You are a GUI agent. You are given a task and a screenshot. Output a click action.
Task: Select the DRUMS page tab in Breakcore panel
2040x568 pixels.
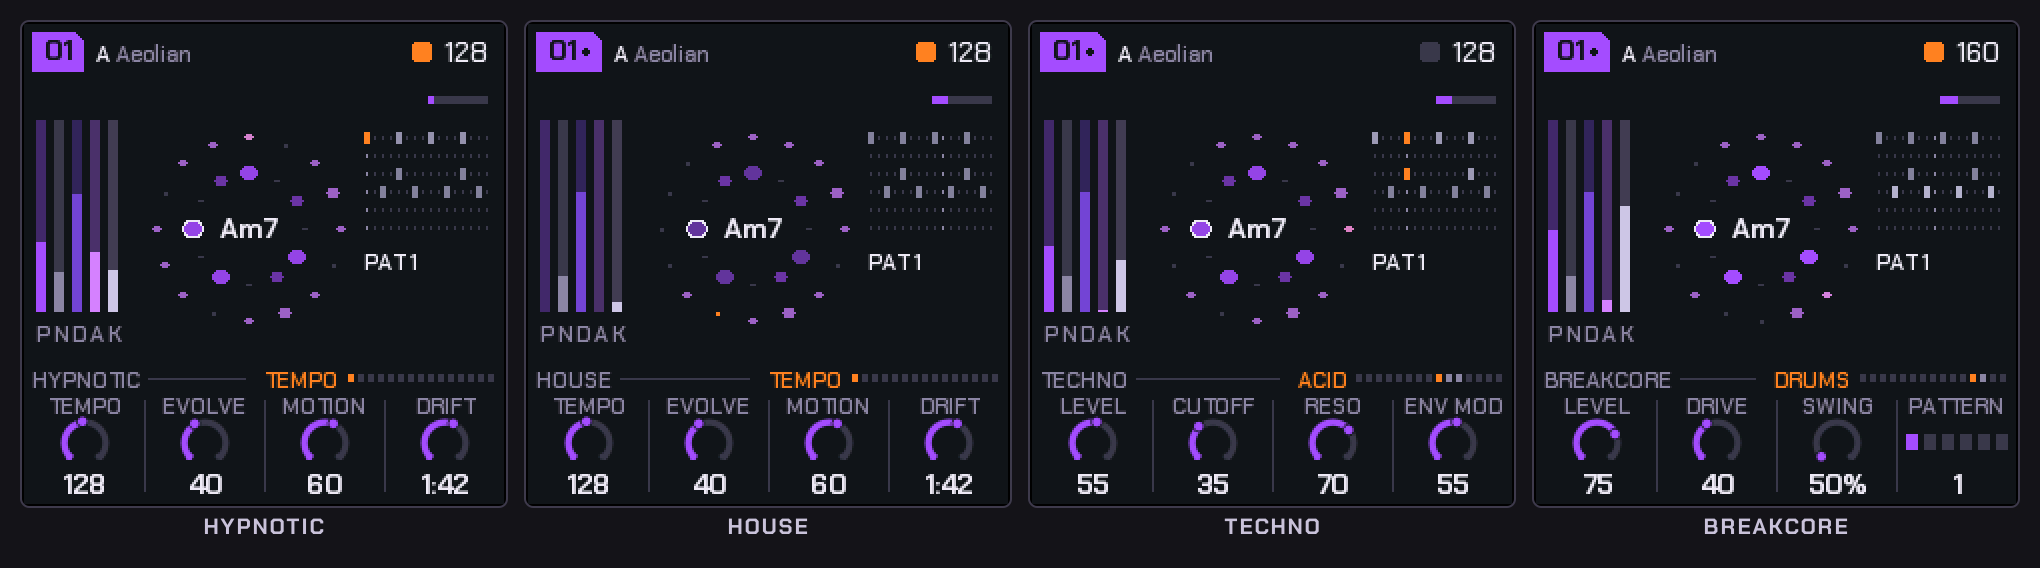(1811, 380)
